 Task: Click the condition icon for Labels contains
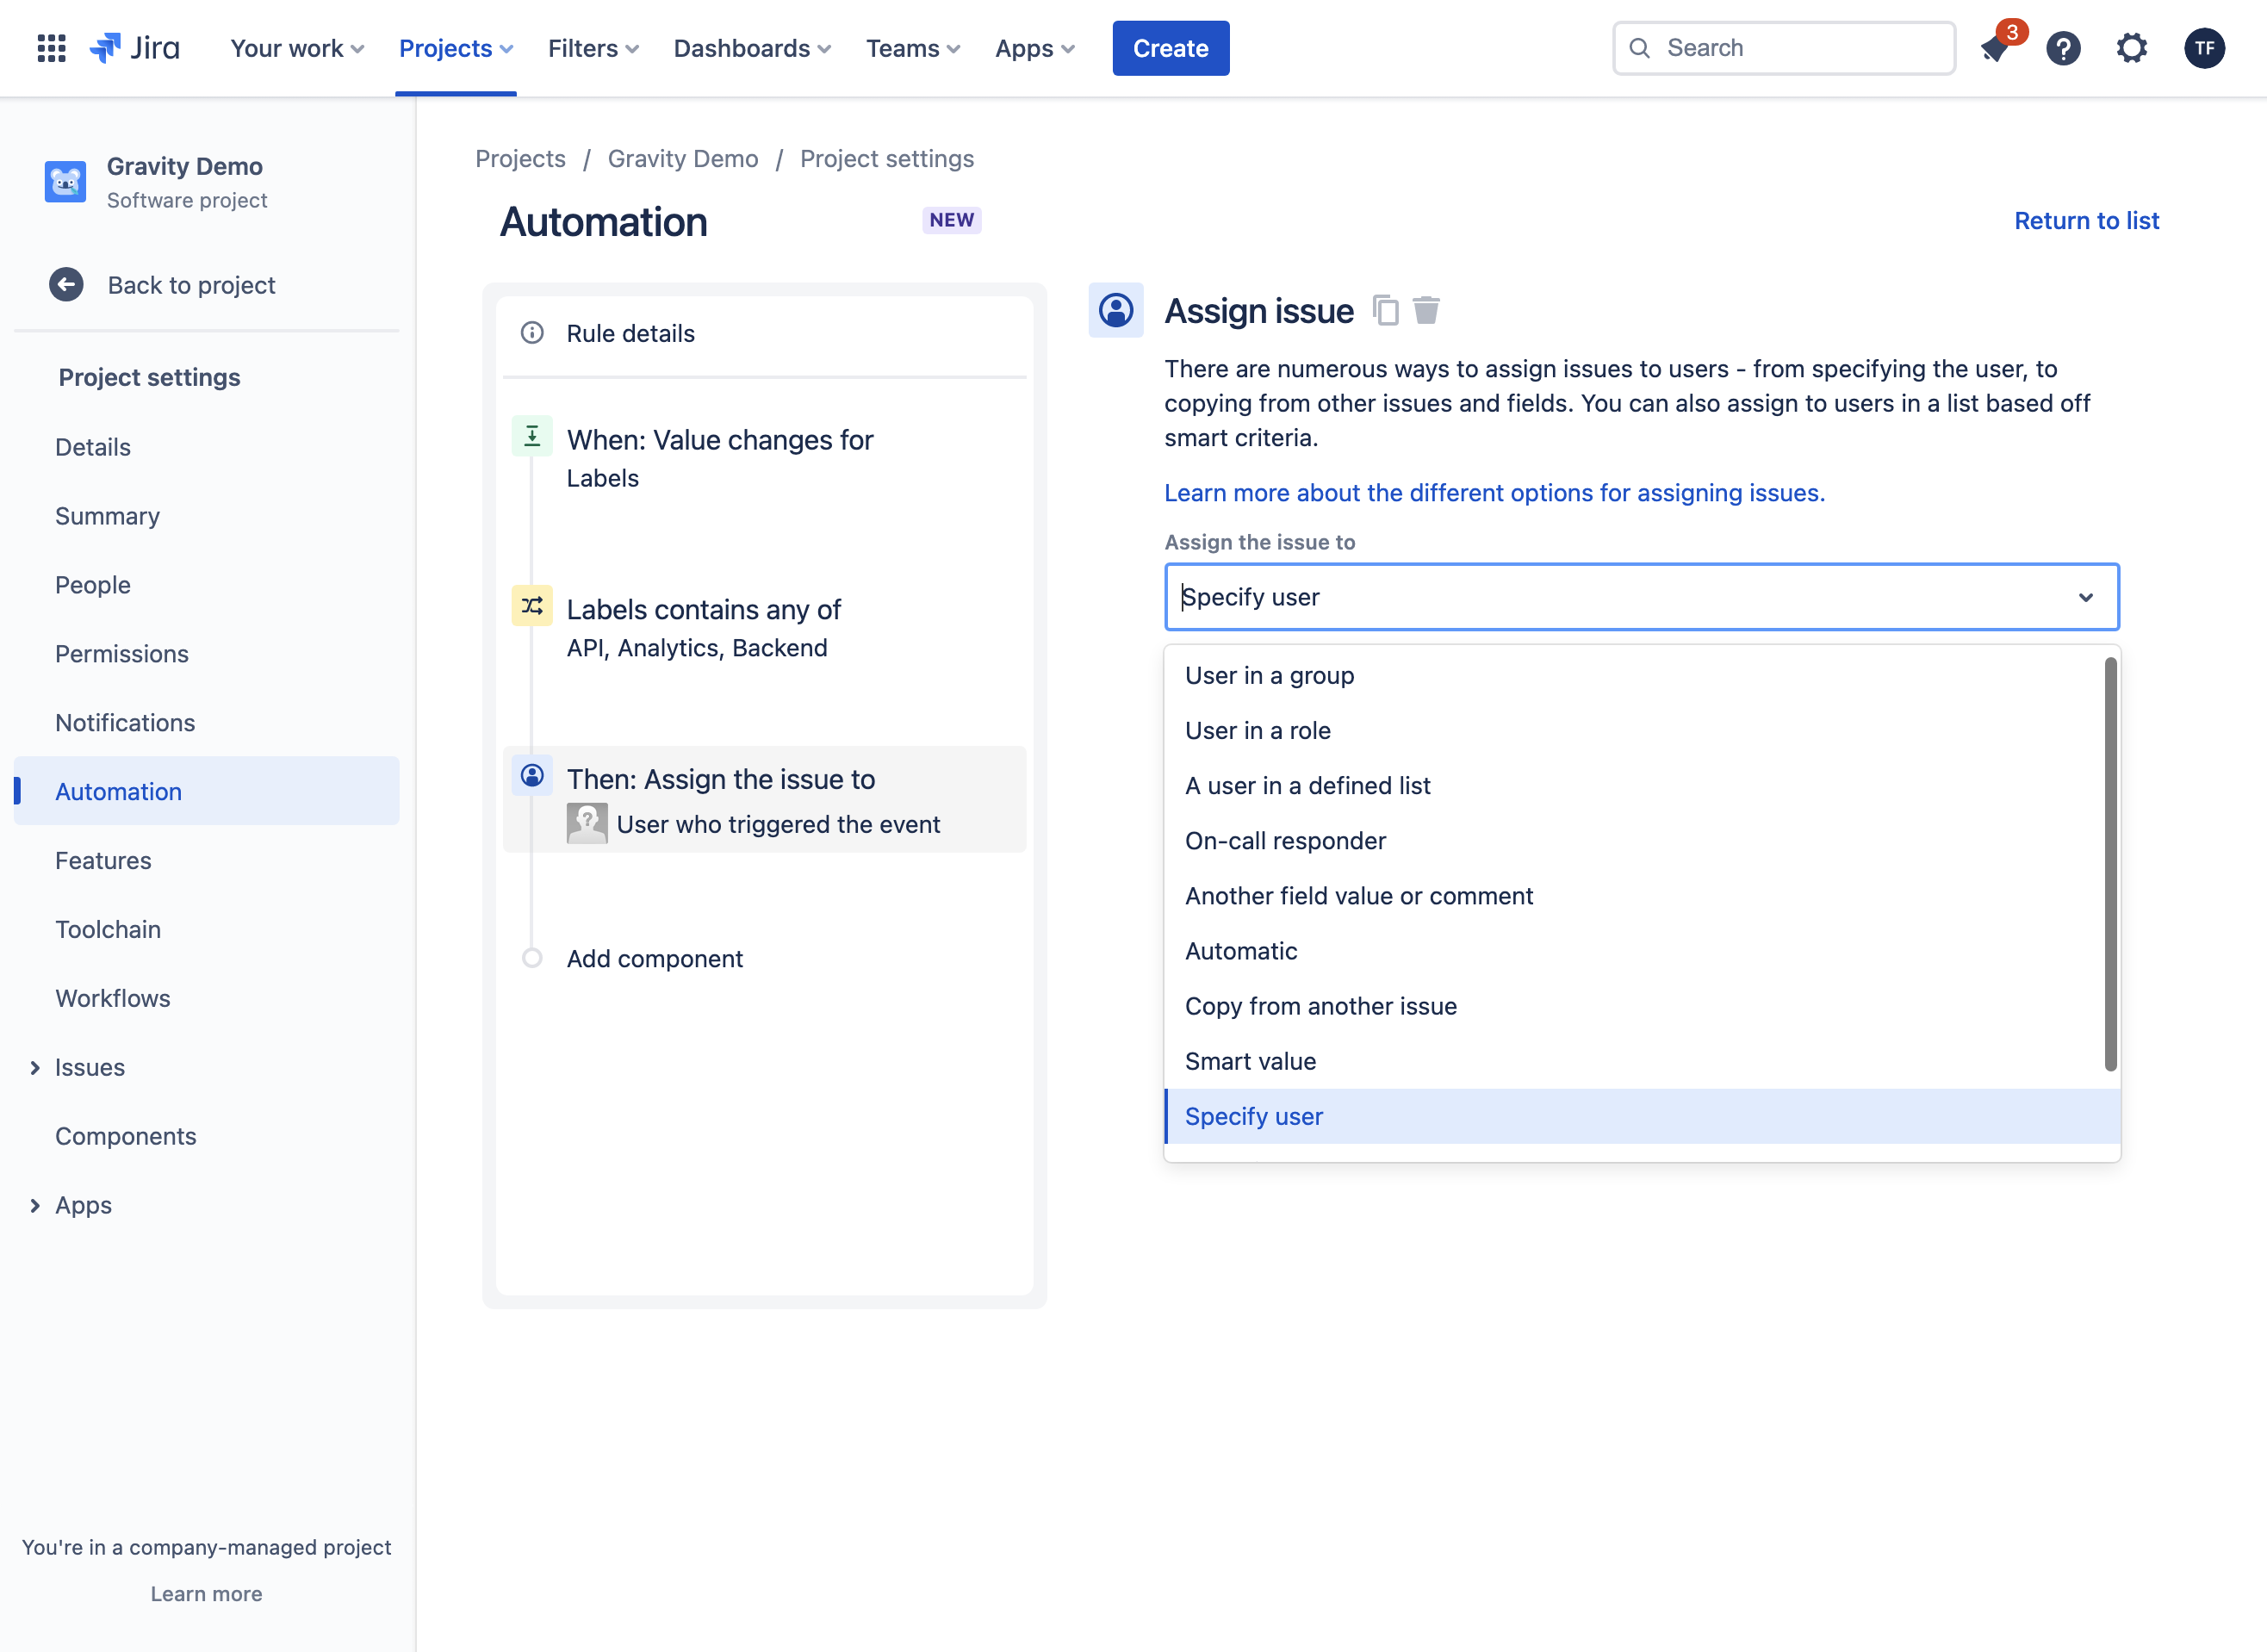pyautogui.click(x=532, y=606)
